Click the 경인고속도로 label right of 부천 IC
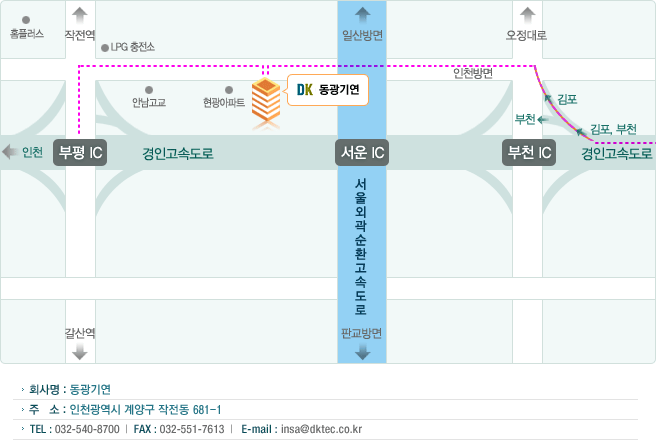The image size is (656, 440). [x=617, y=153]
